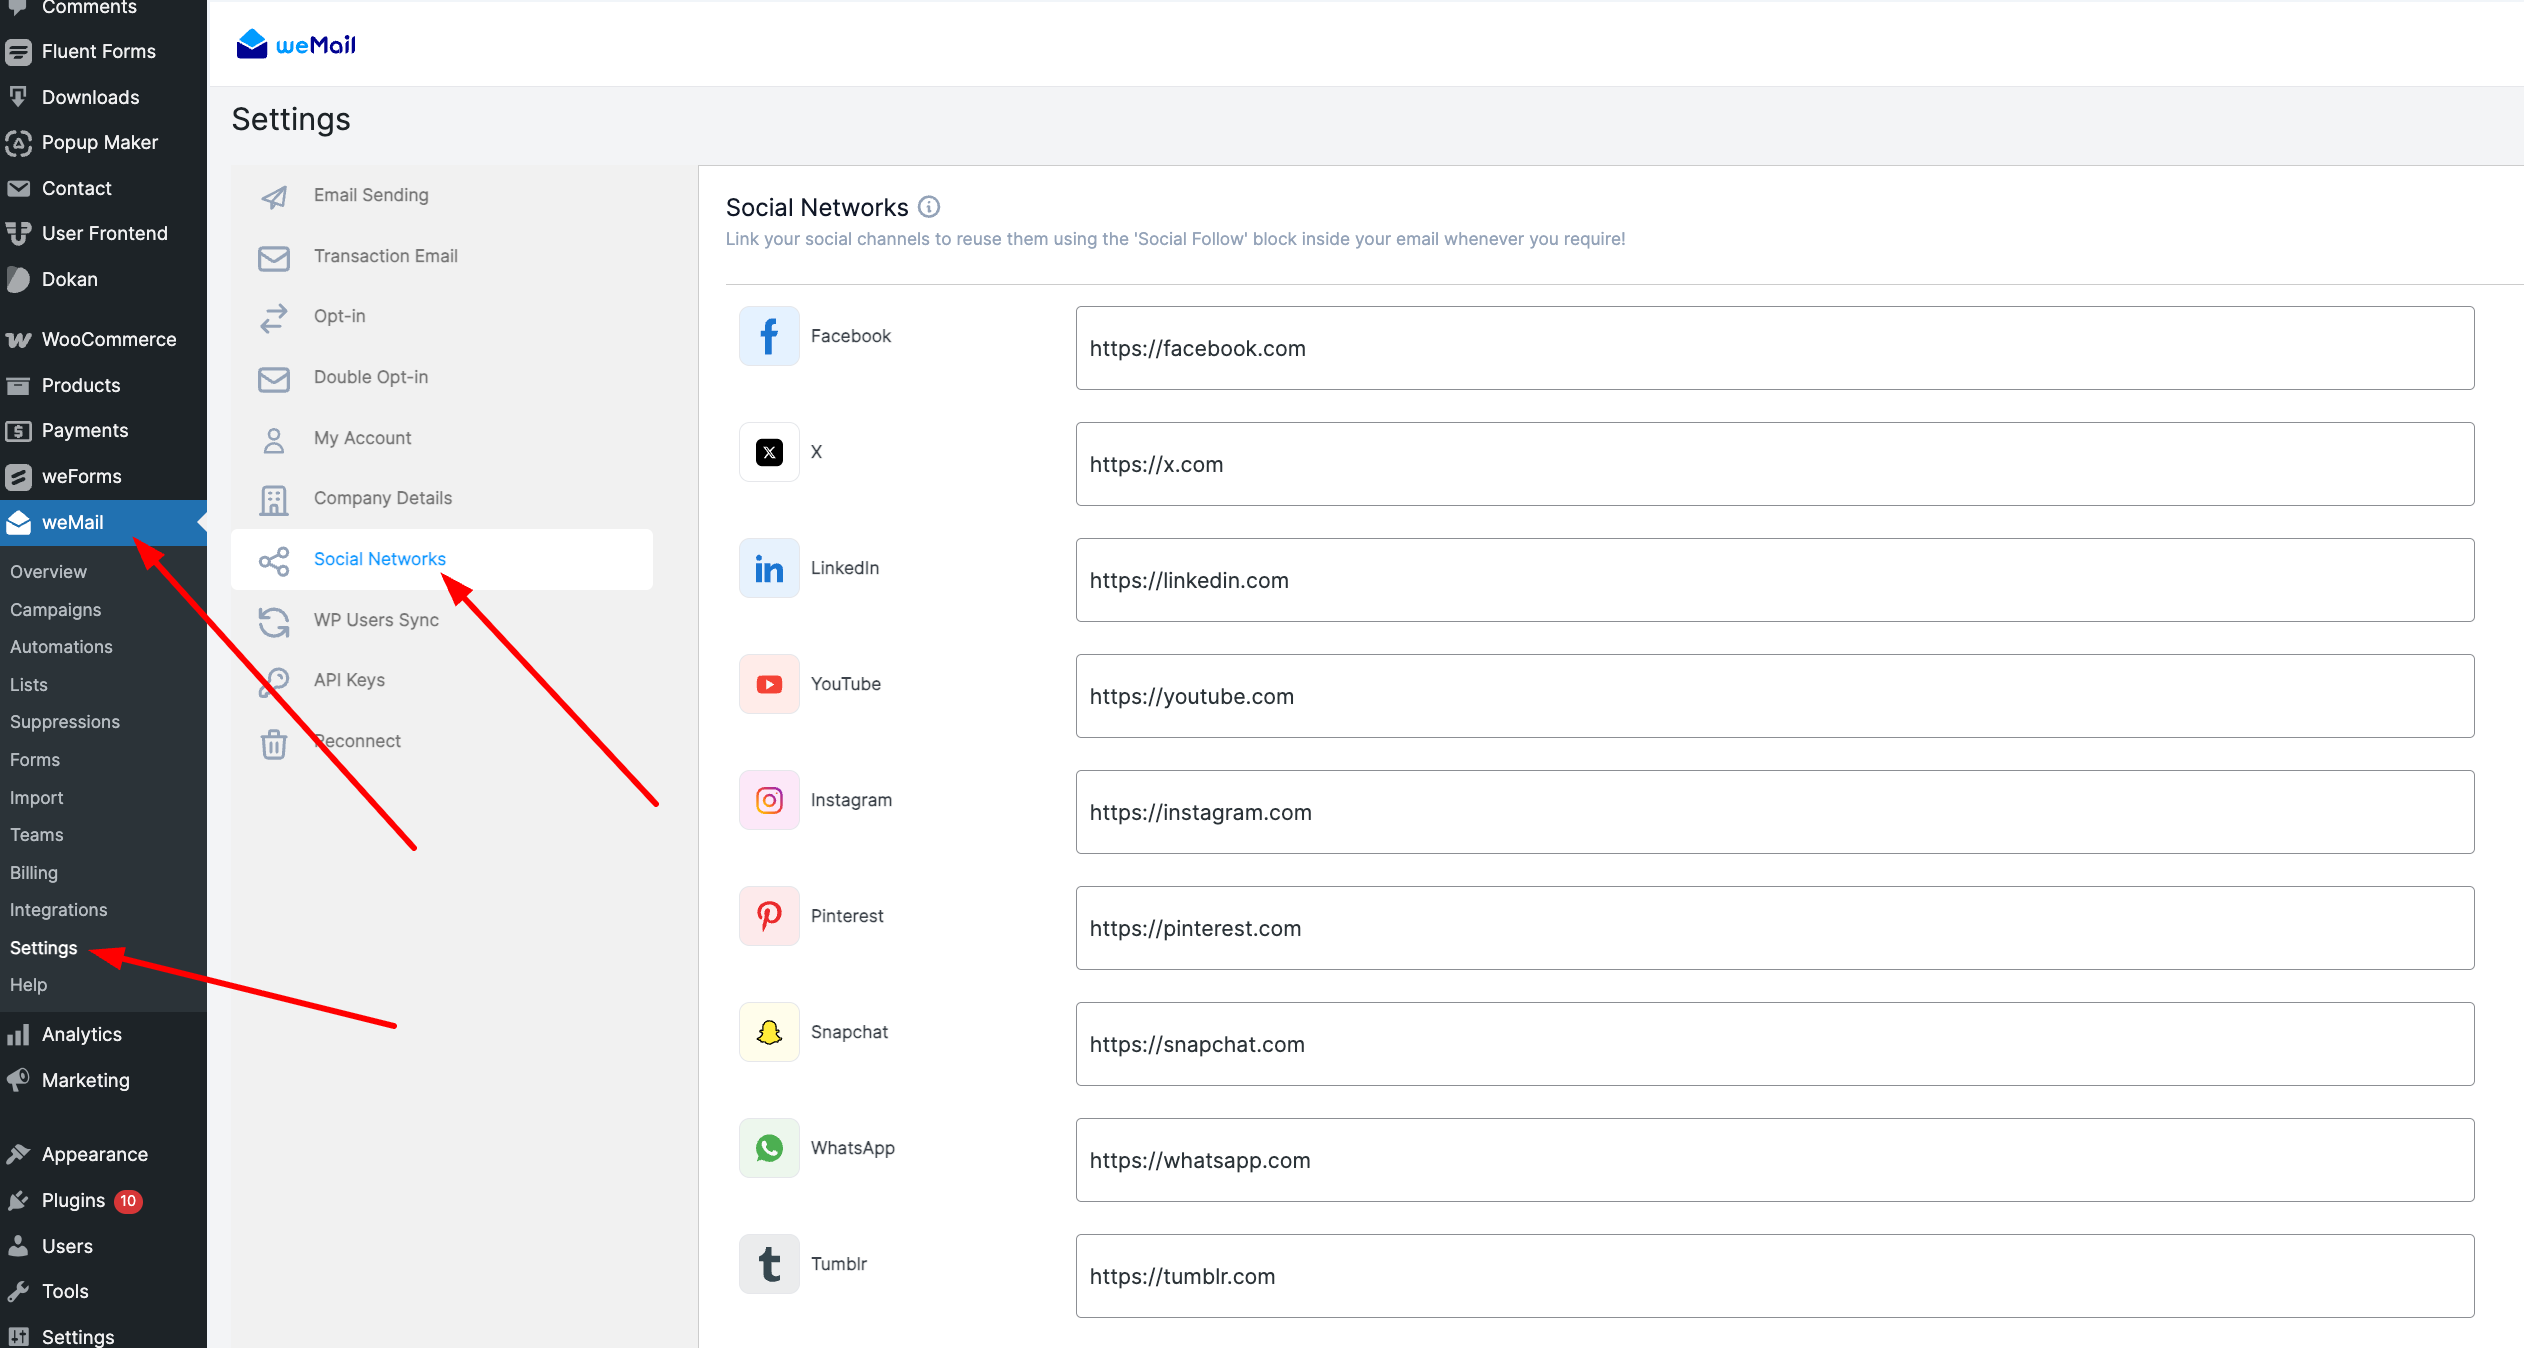2524x1348 pixels.
Task: Click into the X URL field
Action: point(1774,464)
